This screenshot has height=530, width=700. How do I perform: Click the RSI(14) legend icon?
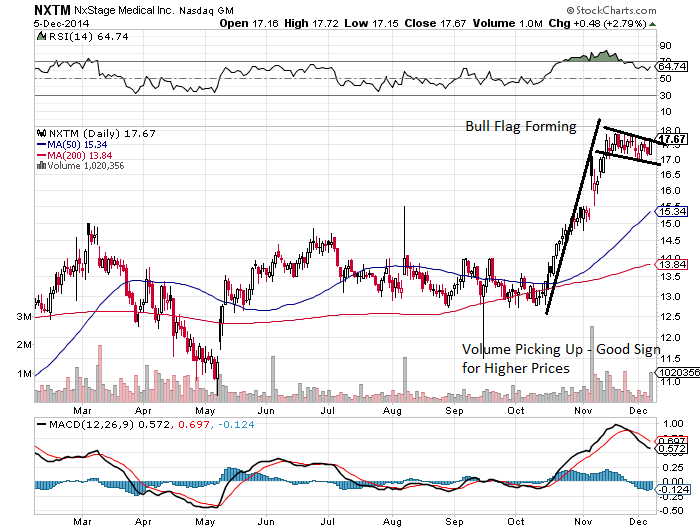pos(41,37)
